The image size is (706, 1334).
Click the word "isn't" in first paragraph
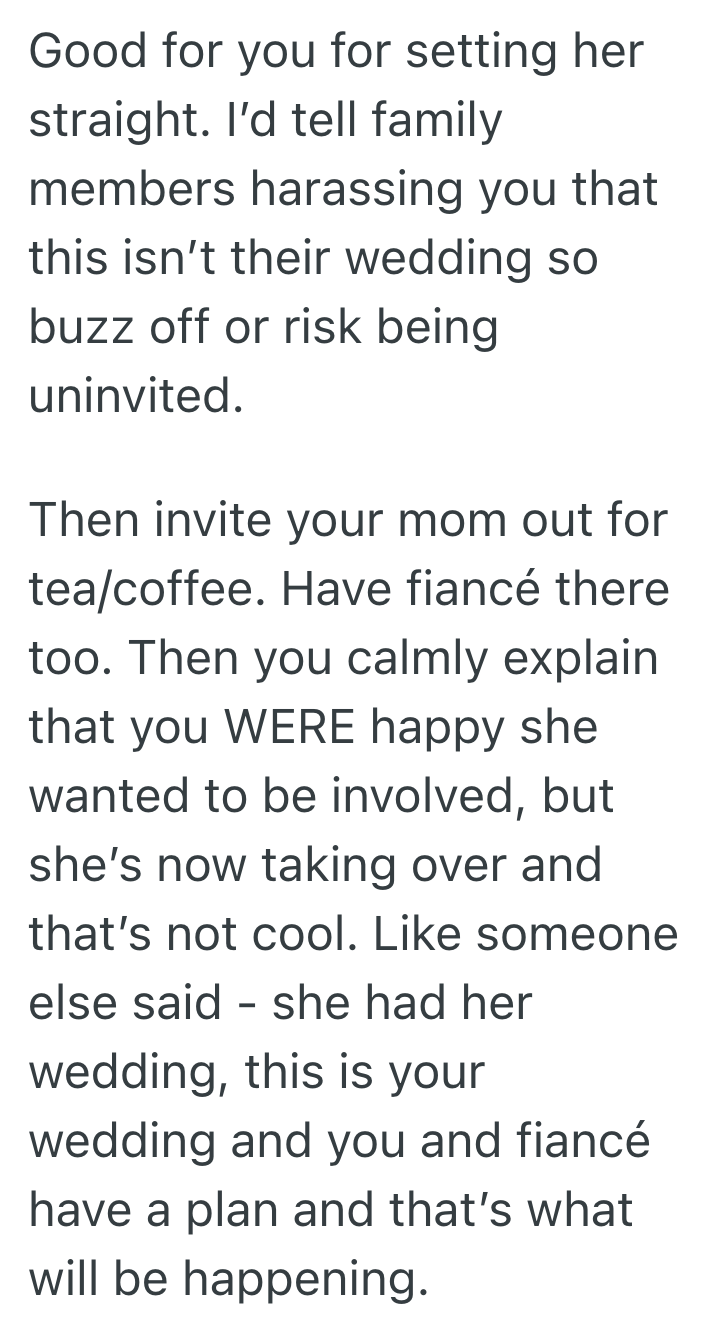coord(177,258)
